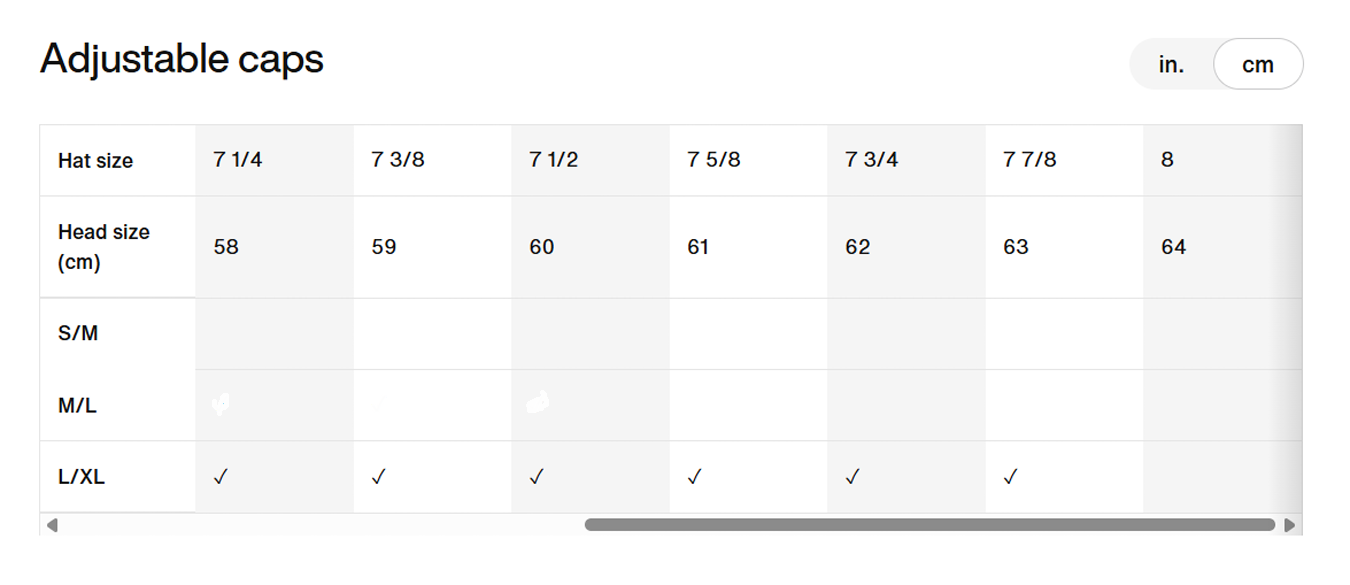The height and width of the screenshot is (585, 1350).
Task: Click the L/XL checkmark under size 61
Action: [694, 478]
